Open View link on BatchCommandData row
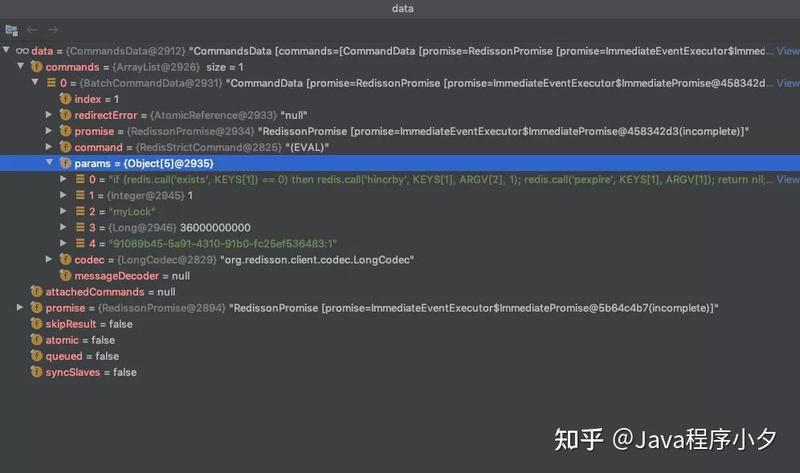 [x=788, y=83]
